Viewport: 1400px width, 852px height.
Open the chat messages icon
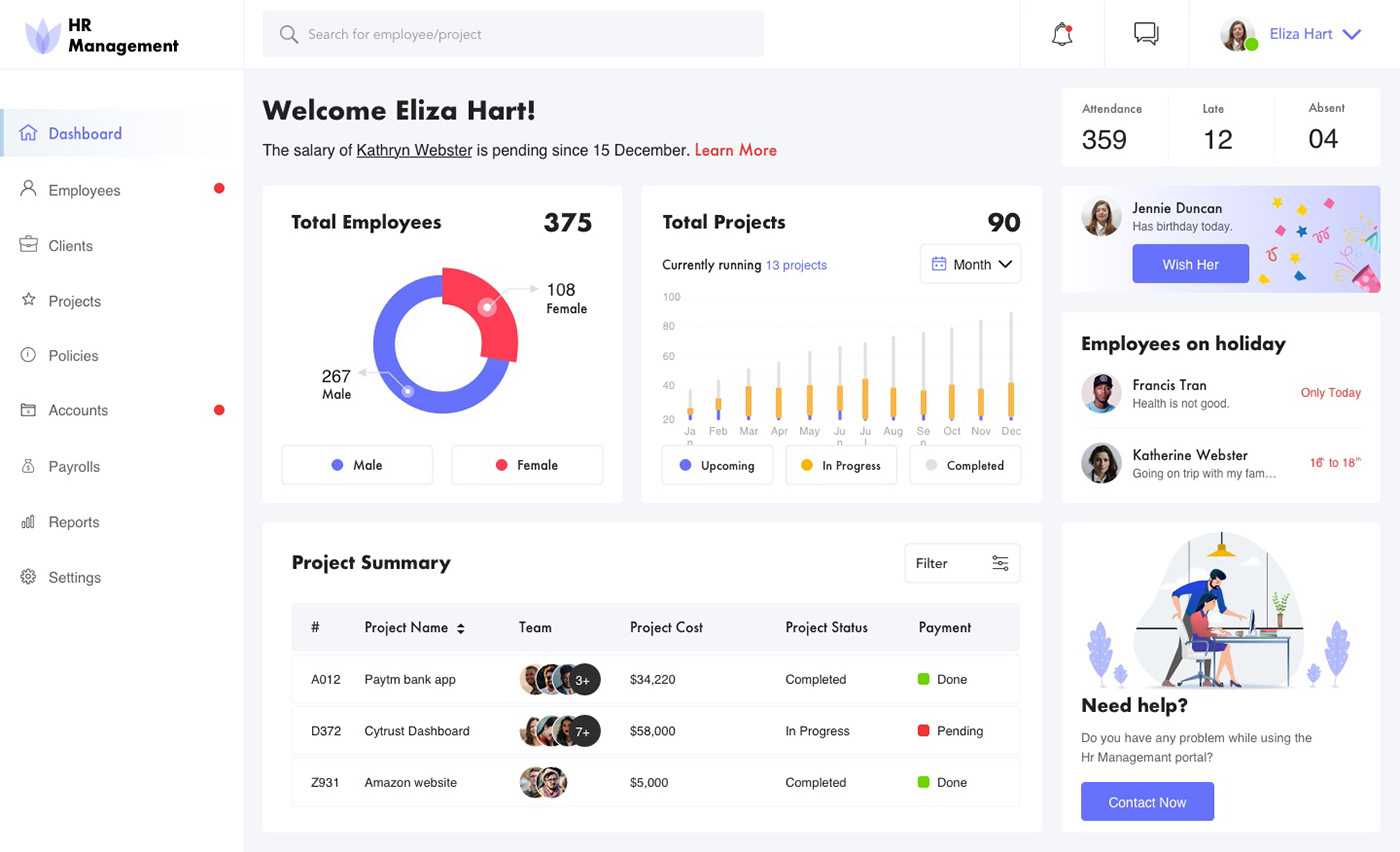1146,34
